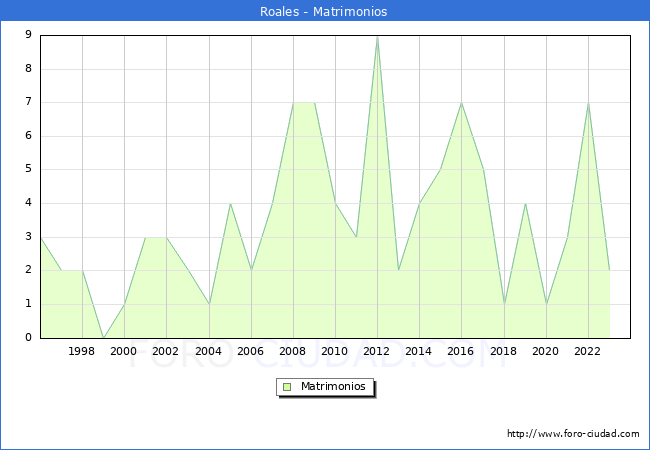Viewport: 650px width, 450px height.
Task: Click the 2019 peak data point at 4
Action: 525,203
